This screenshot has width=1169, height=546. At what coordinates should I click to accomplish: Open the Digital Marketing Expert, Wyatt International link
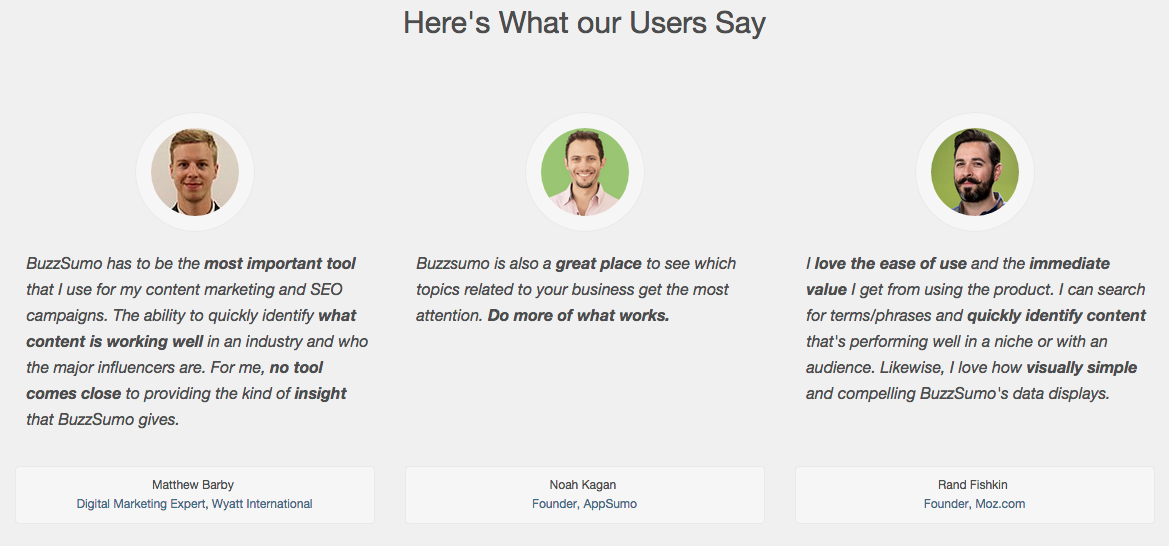195,503
